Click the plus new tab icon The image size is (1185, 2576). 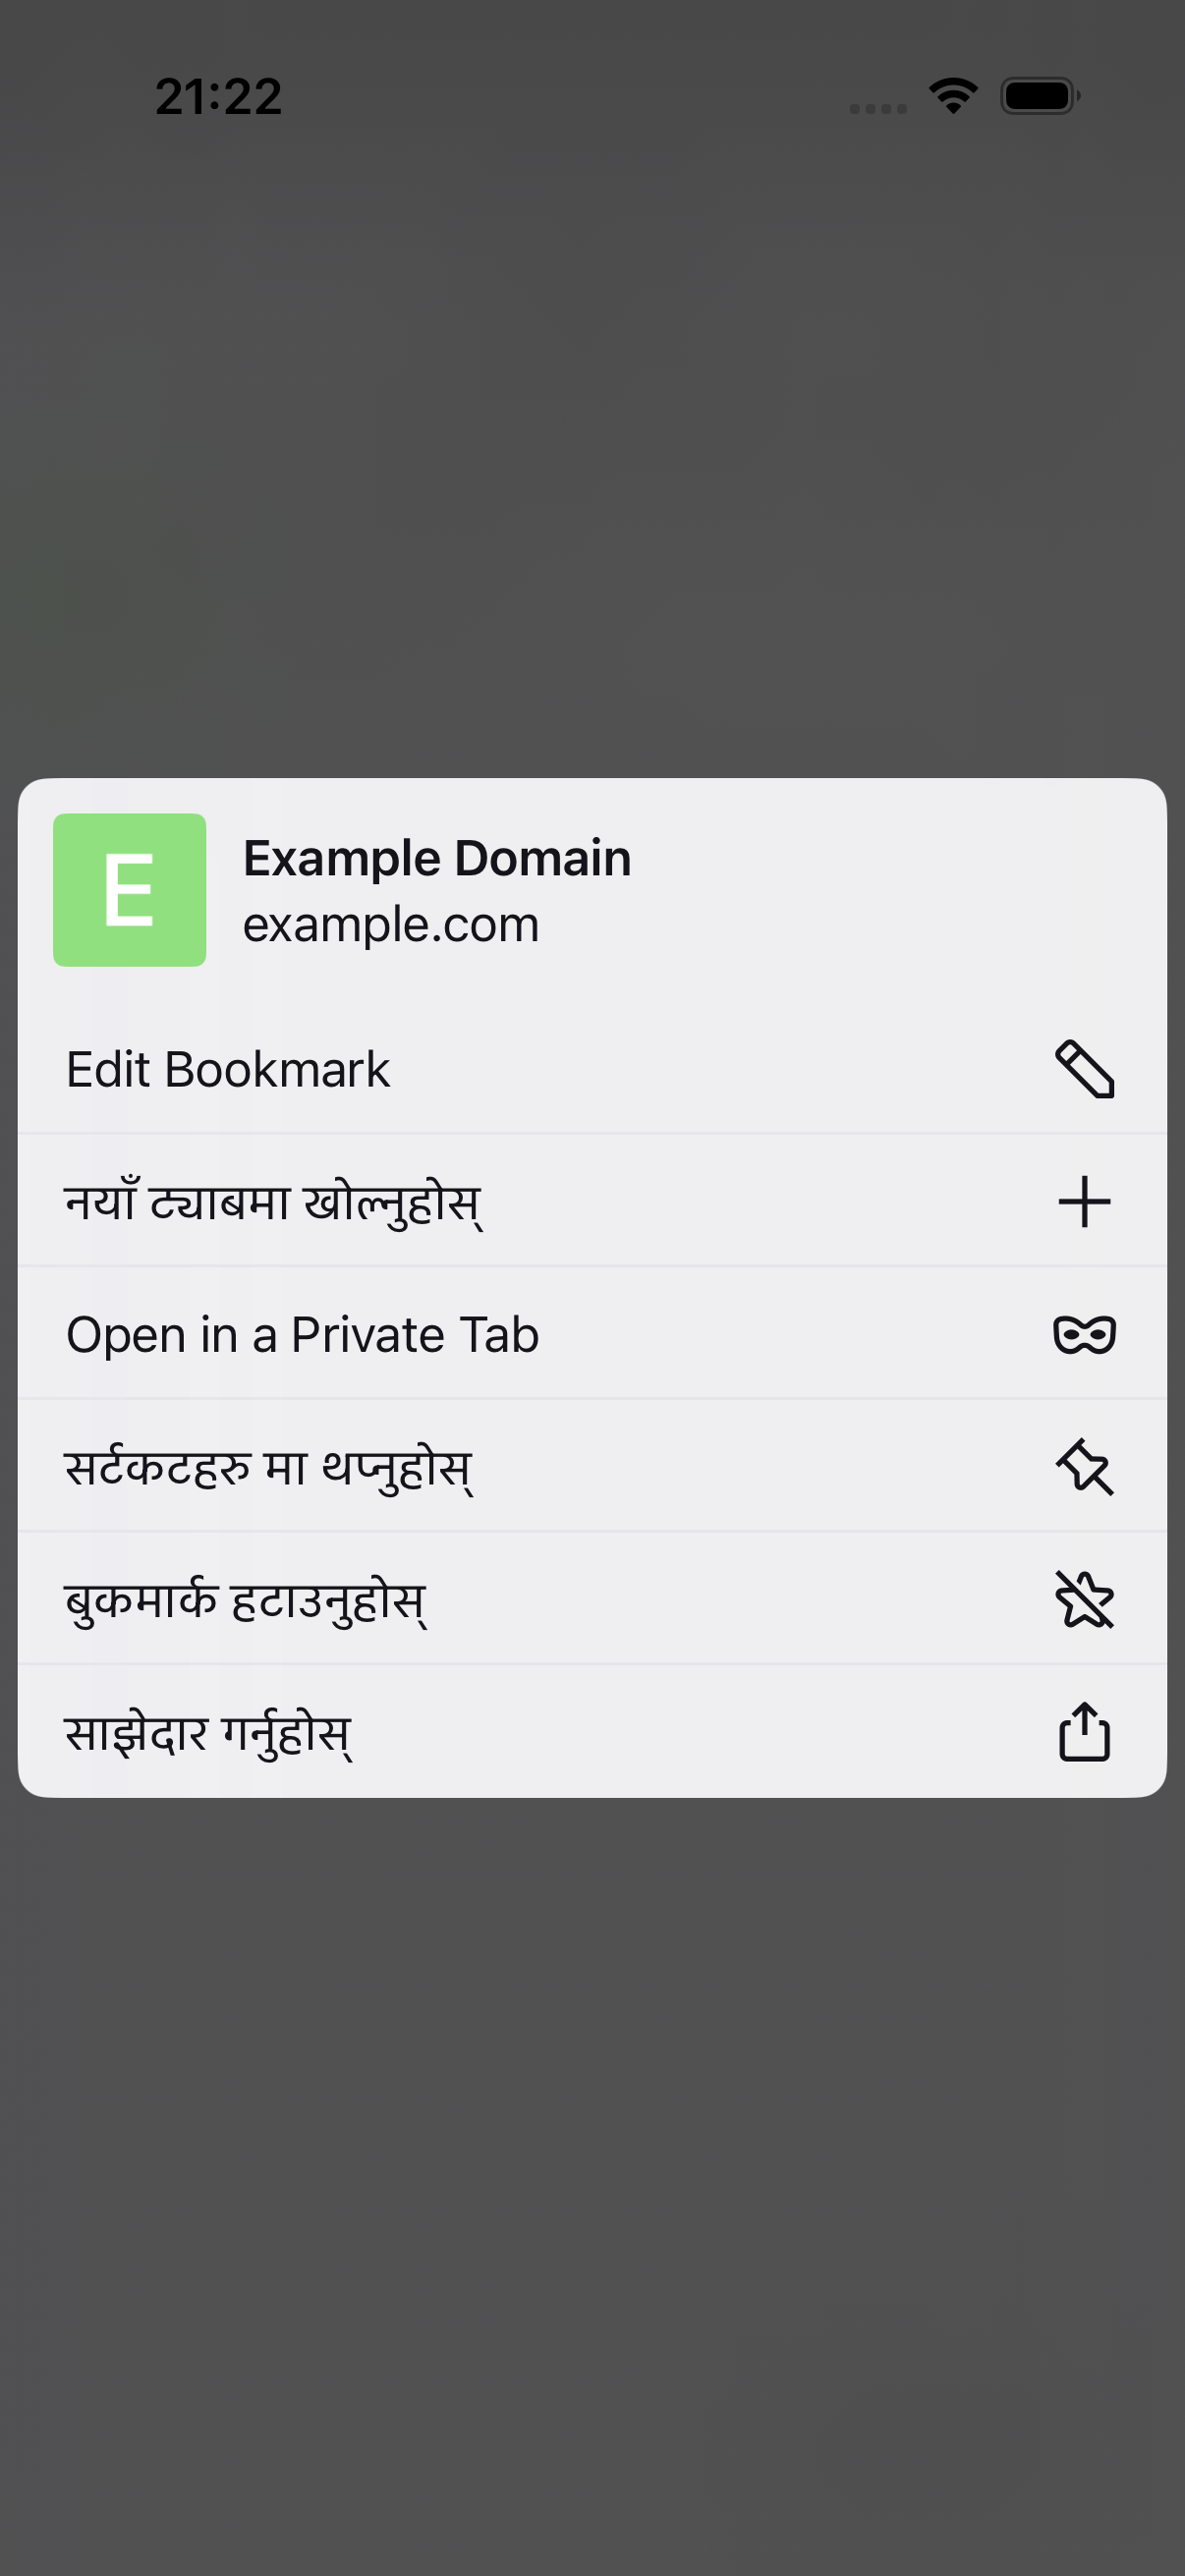point(1084,1201)
